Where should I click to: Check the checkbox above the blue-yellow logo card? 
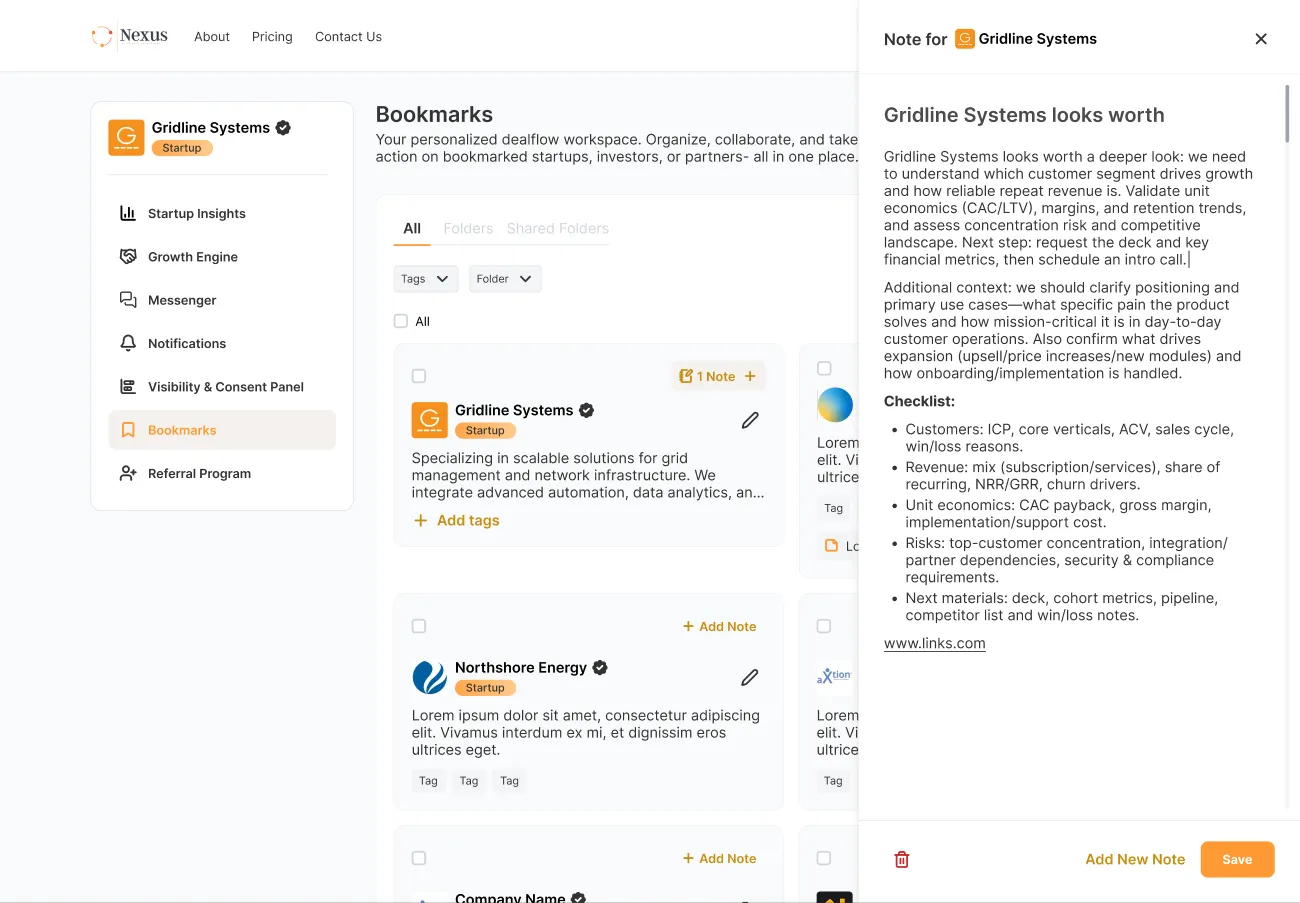click(x=824, y=368)
